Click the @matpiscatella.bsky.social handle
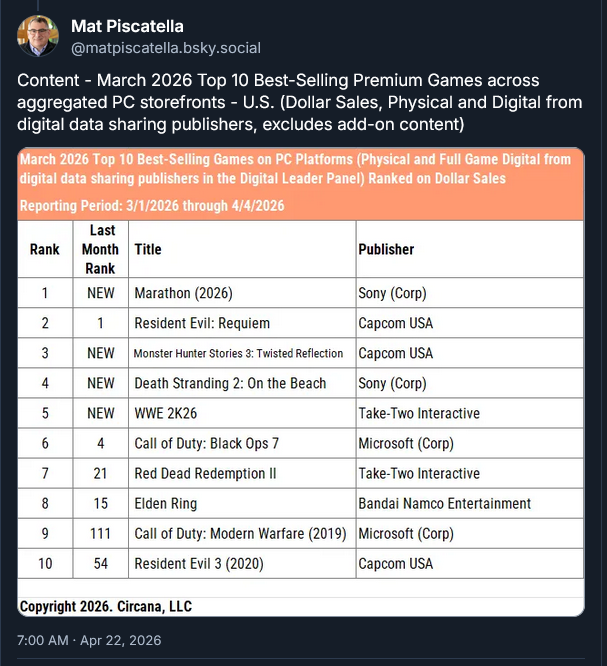The image size is (607, 666). point(166,48)
